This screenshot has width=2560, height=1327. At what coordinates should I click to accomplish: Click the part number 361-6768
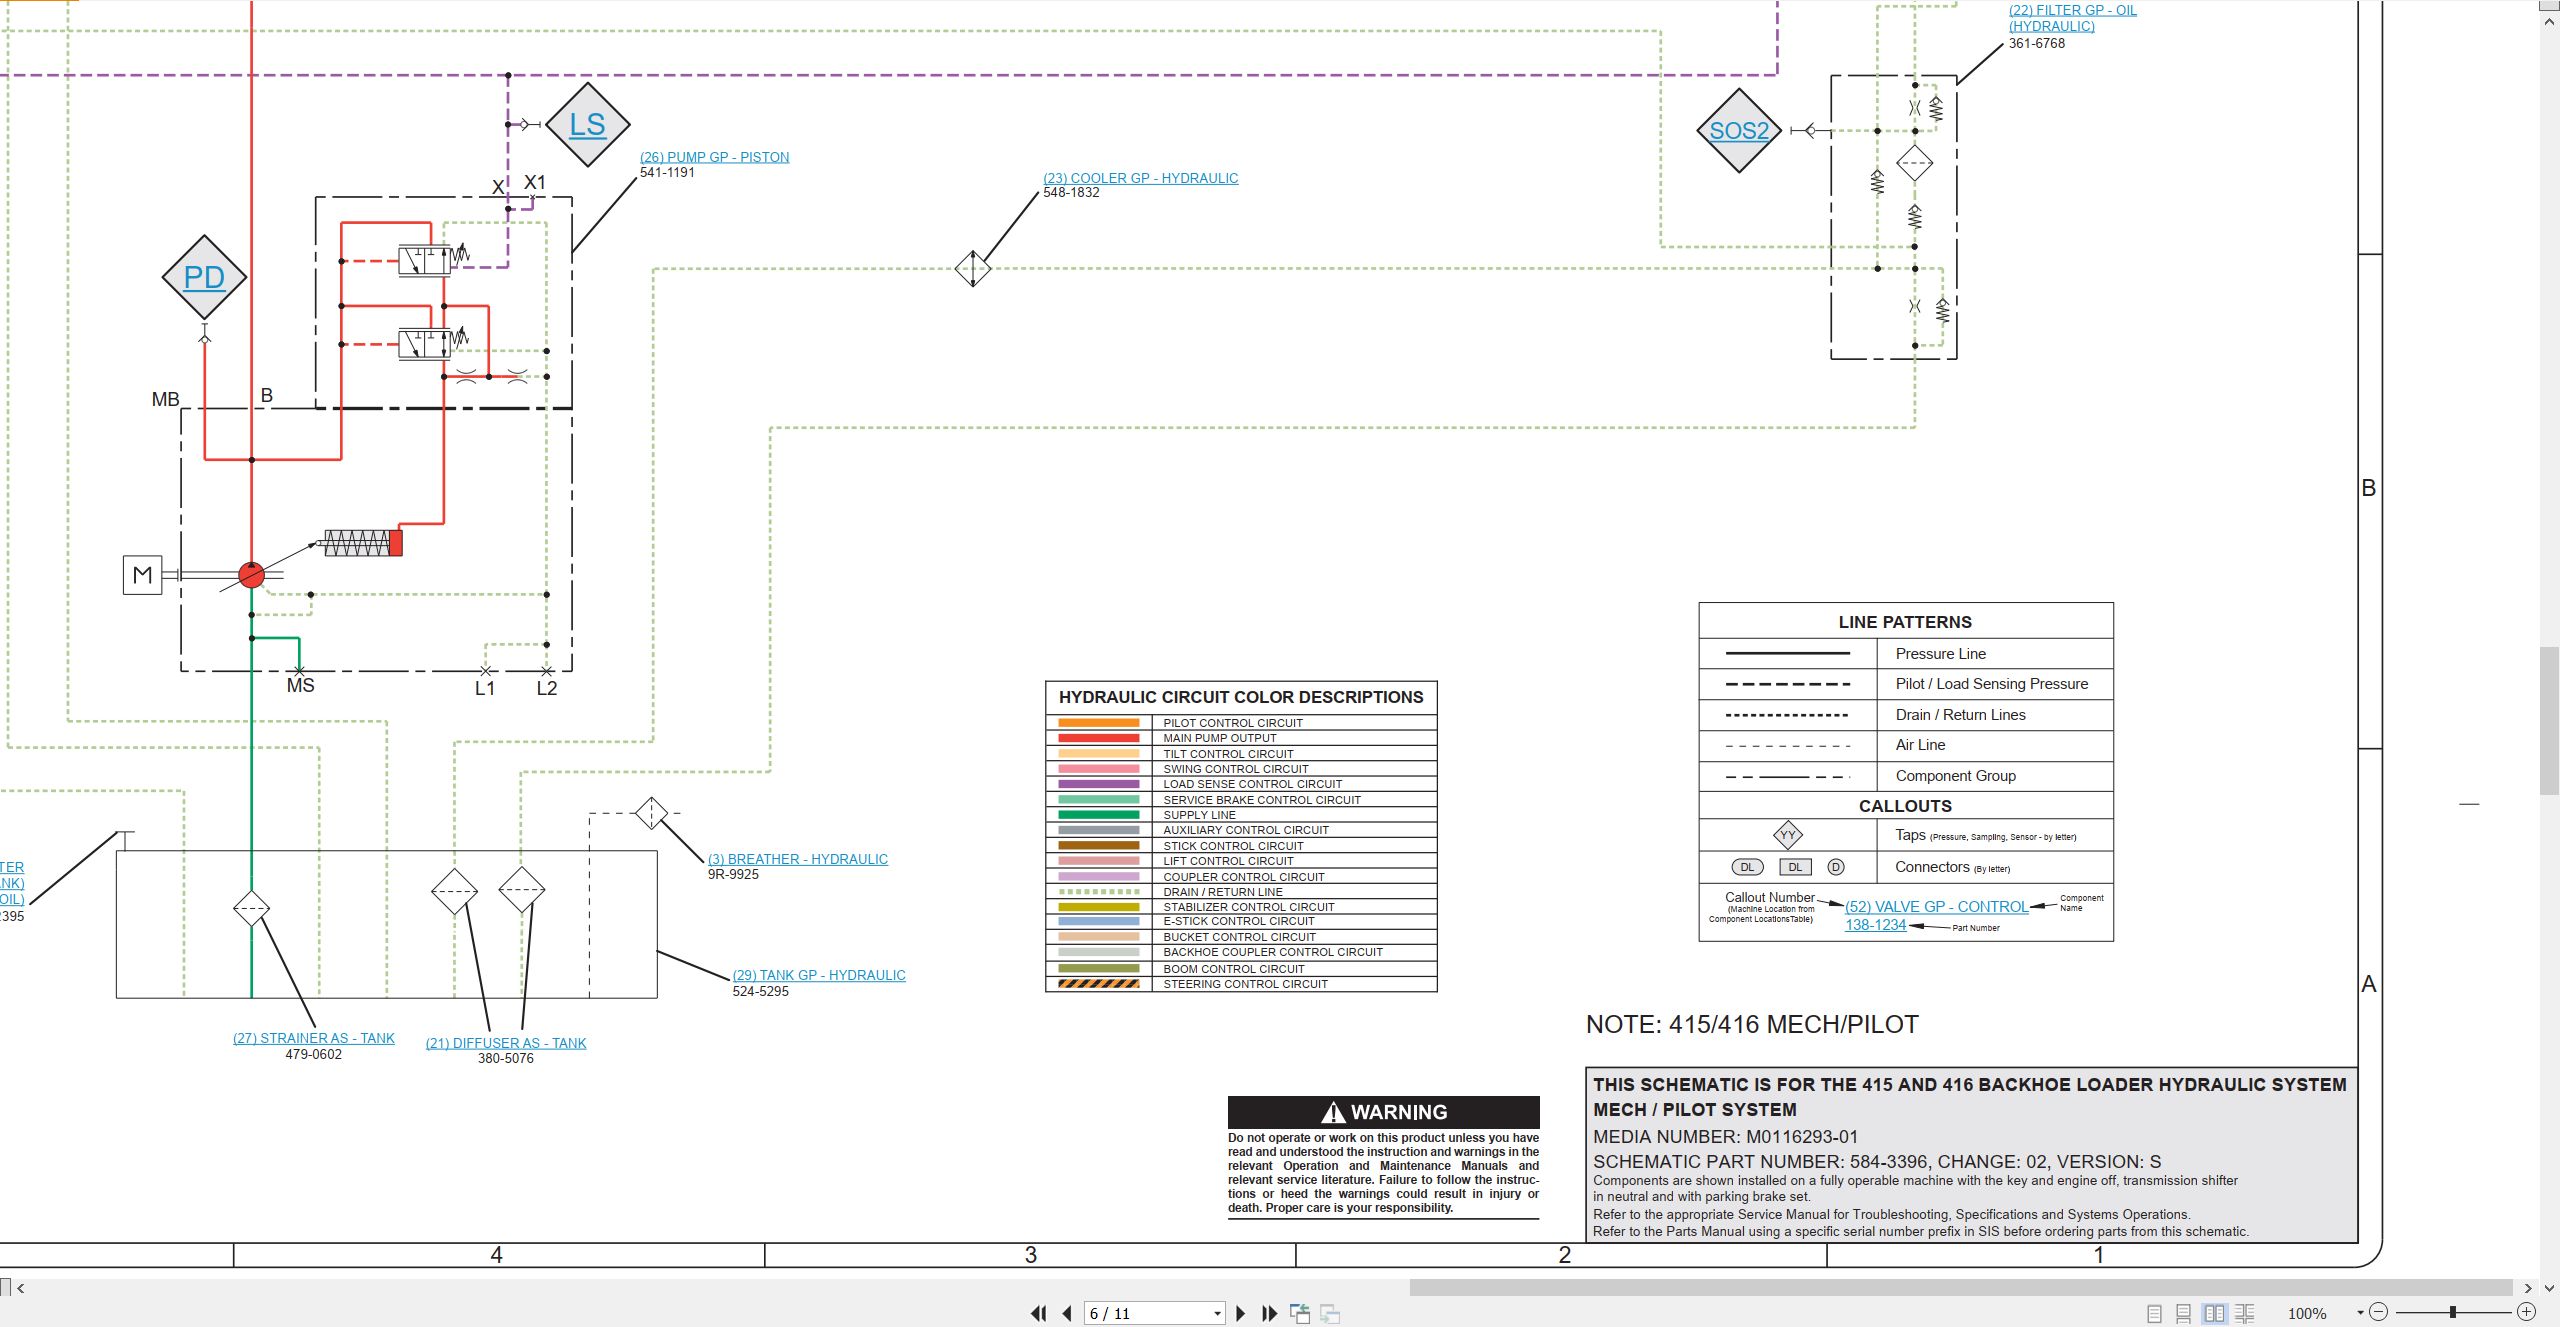point(2036,43)
